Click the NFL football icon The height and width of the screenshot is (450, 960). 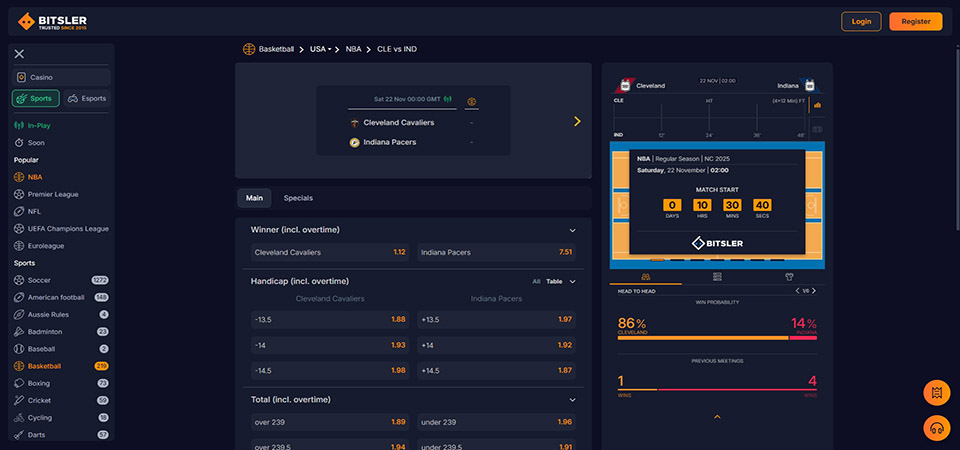coord(19,211)
